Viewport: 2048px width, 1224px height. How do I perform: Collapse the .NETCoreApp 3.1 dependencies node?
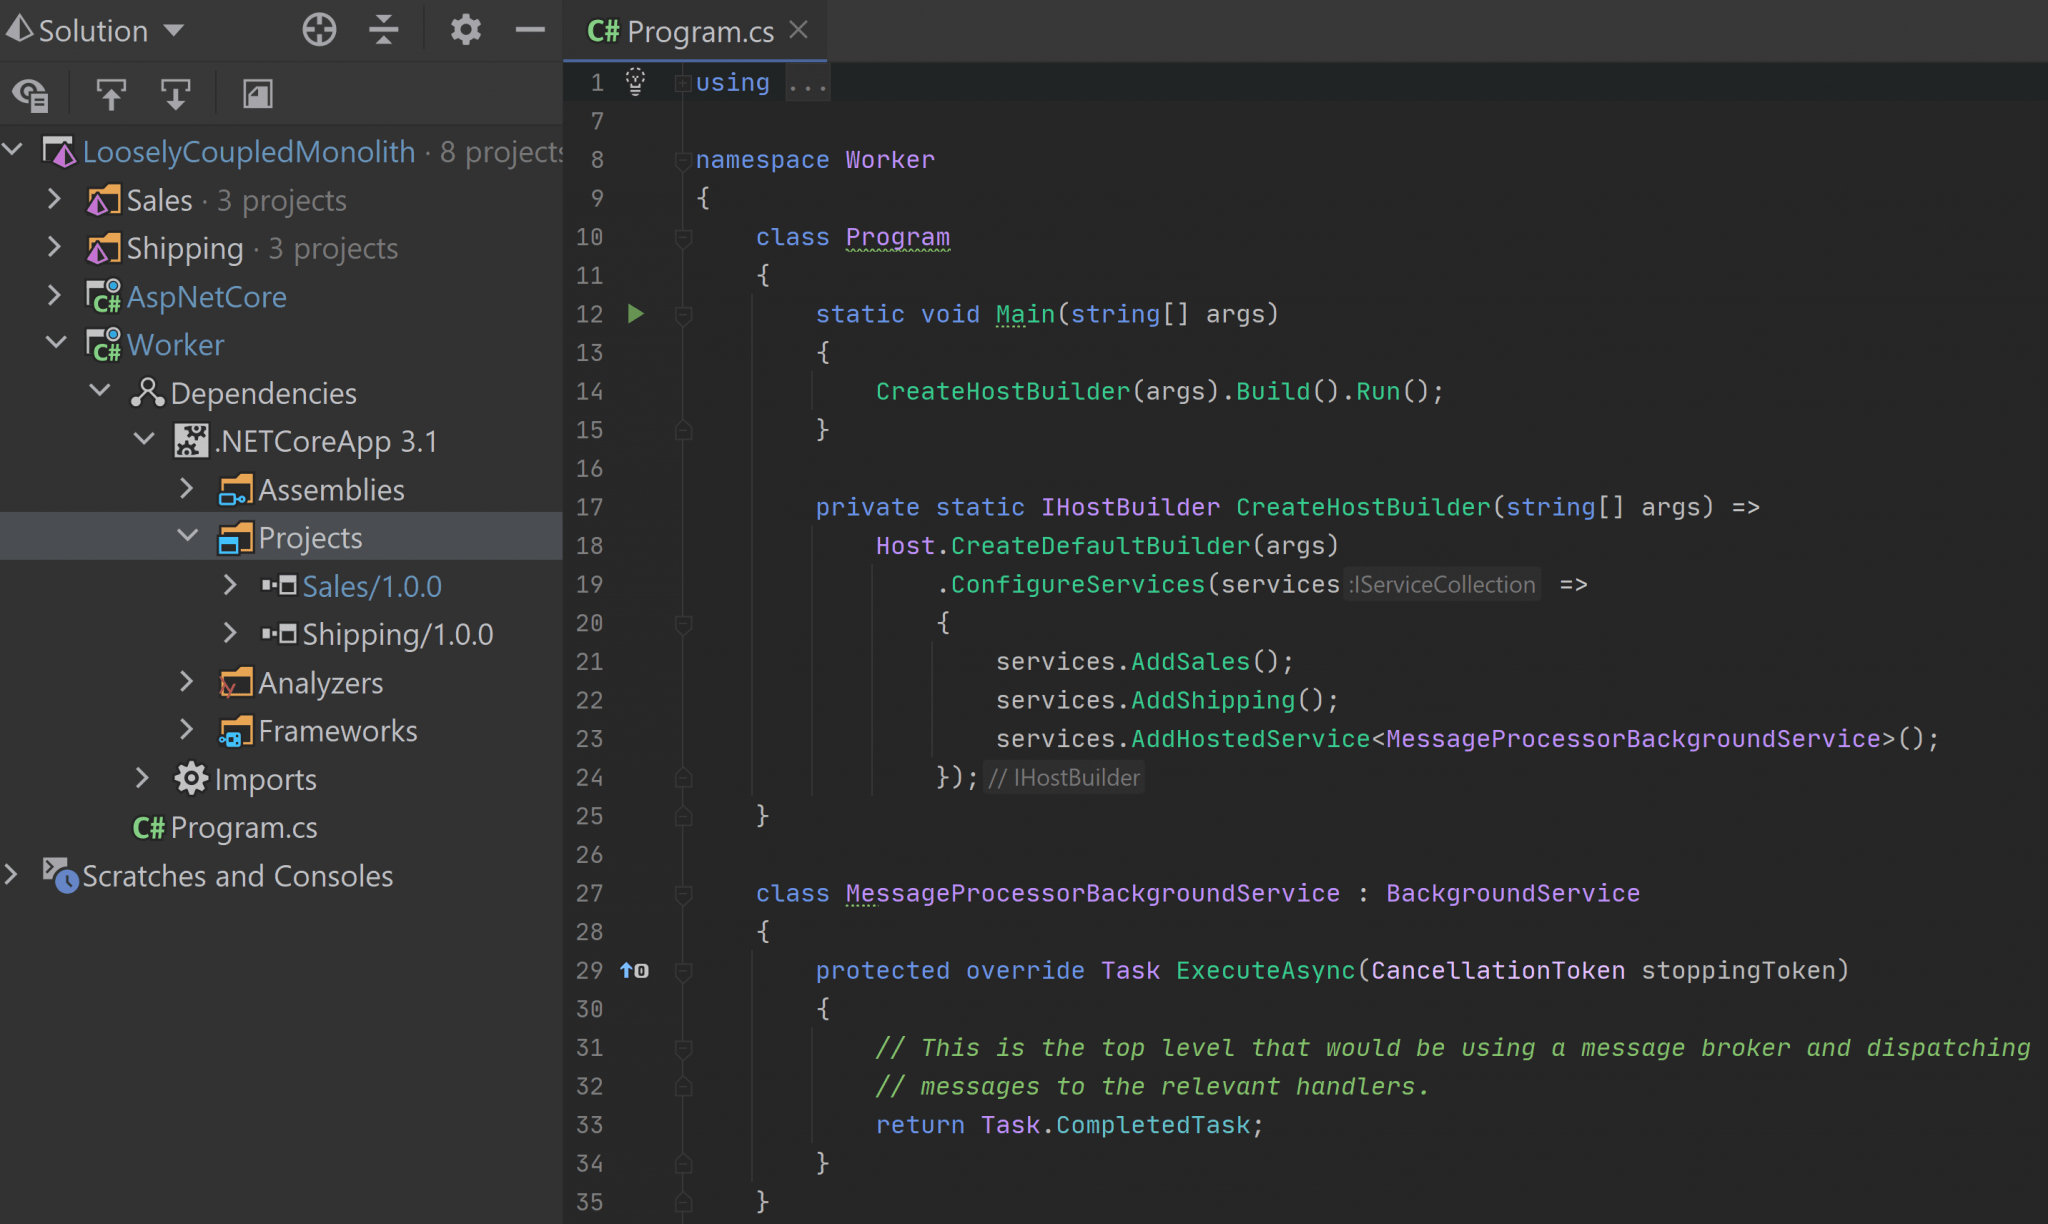(x=144, y=440)
